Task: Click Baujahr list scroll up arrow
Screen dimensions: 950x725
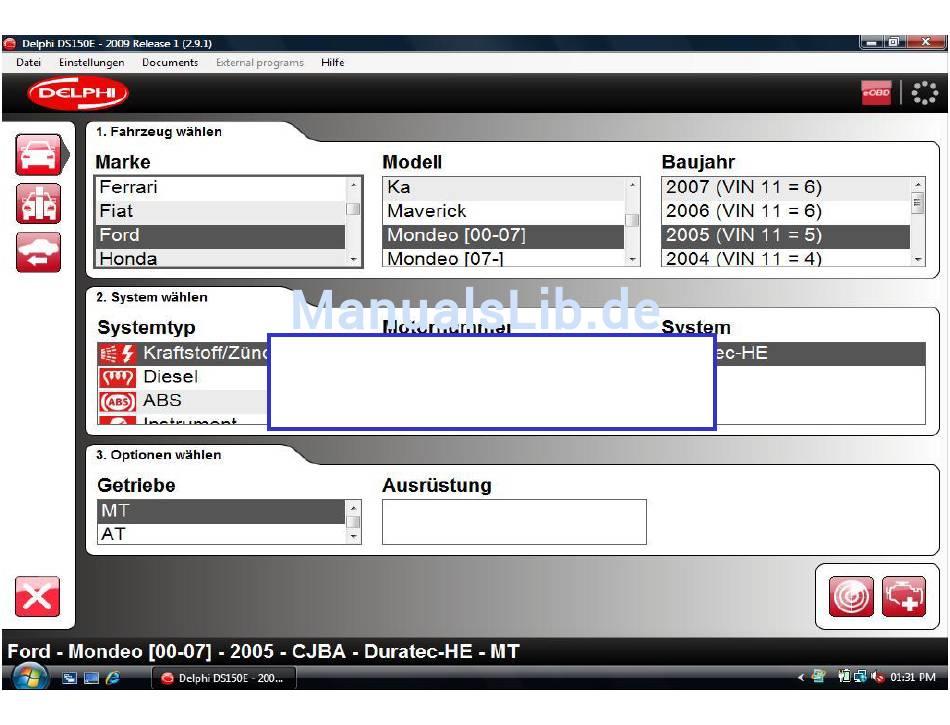Action: pyautogui.click(x=918, y=184)
